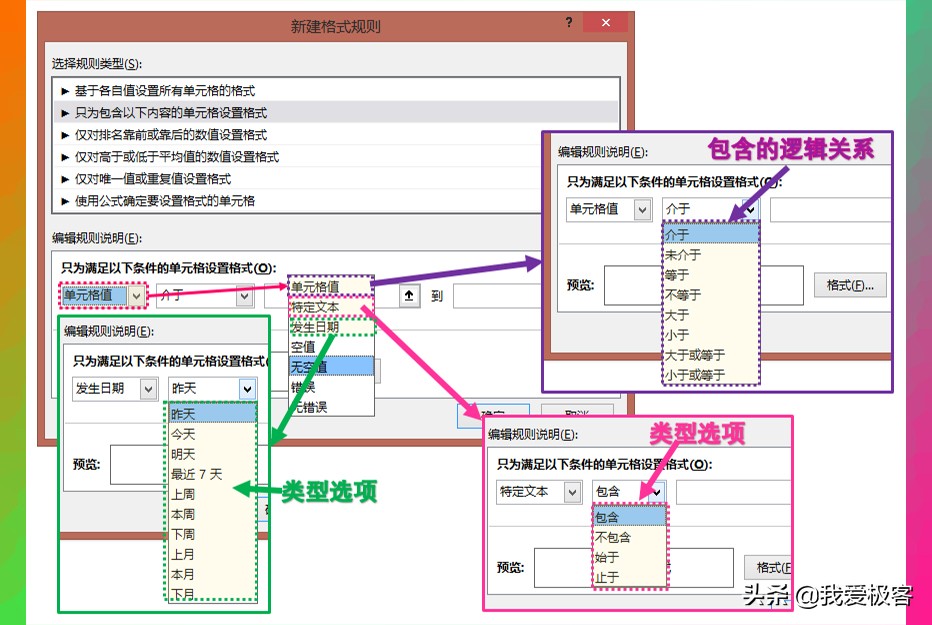Choose 特定文本 option in the main dialog's open list

pyautogui.click(x=331, y=307)
